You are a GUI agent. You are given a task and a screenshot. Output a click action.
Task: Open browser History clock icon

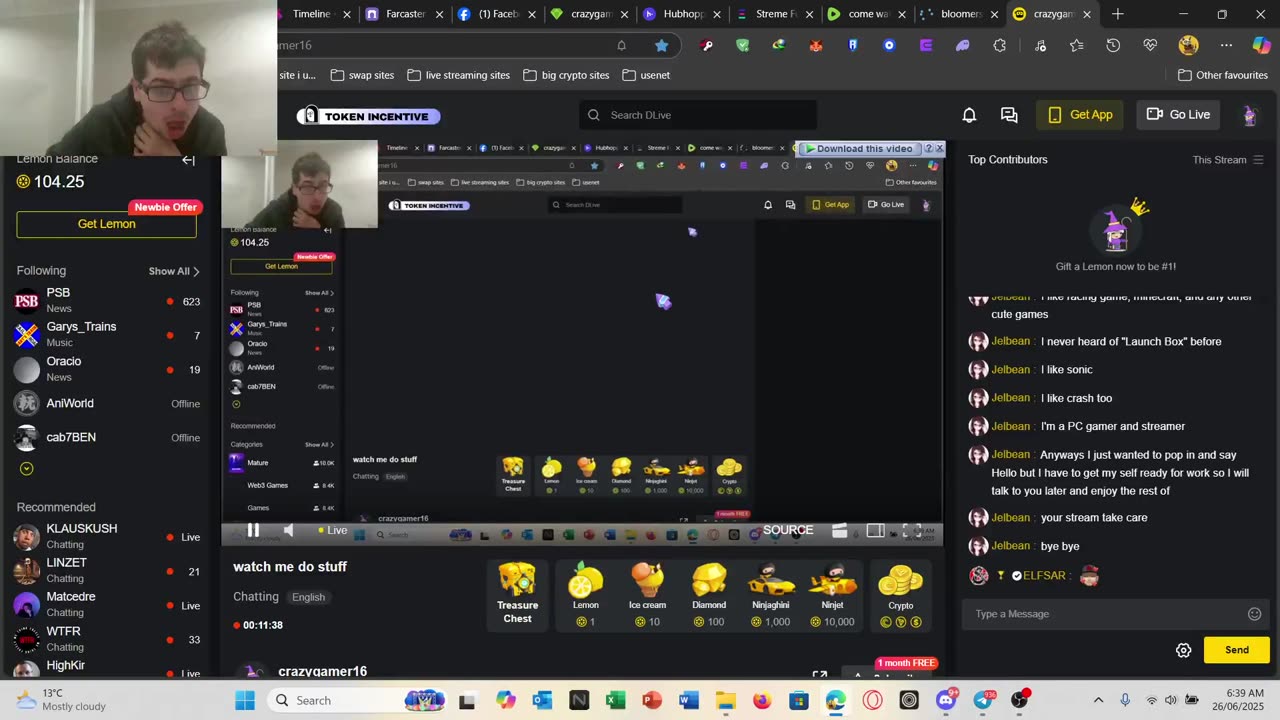[x=1113, y=45]
